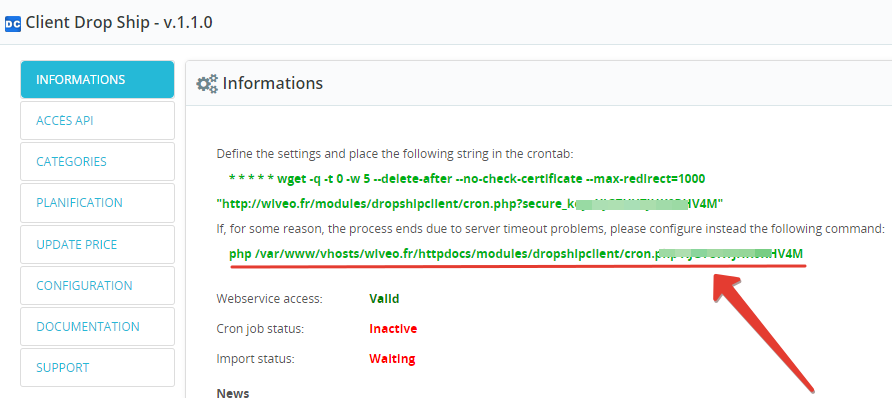Open the CATEGORIES section
This screenshot has height=398, width=892.
(x=97, y=161)
